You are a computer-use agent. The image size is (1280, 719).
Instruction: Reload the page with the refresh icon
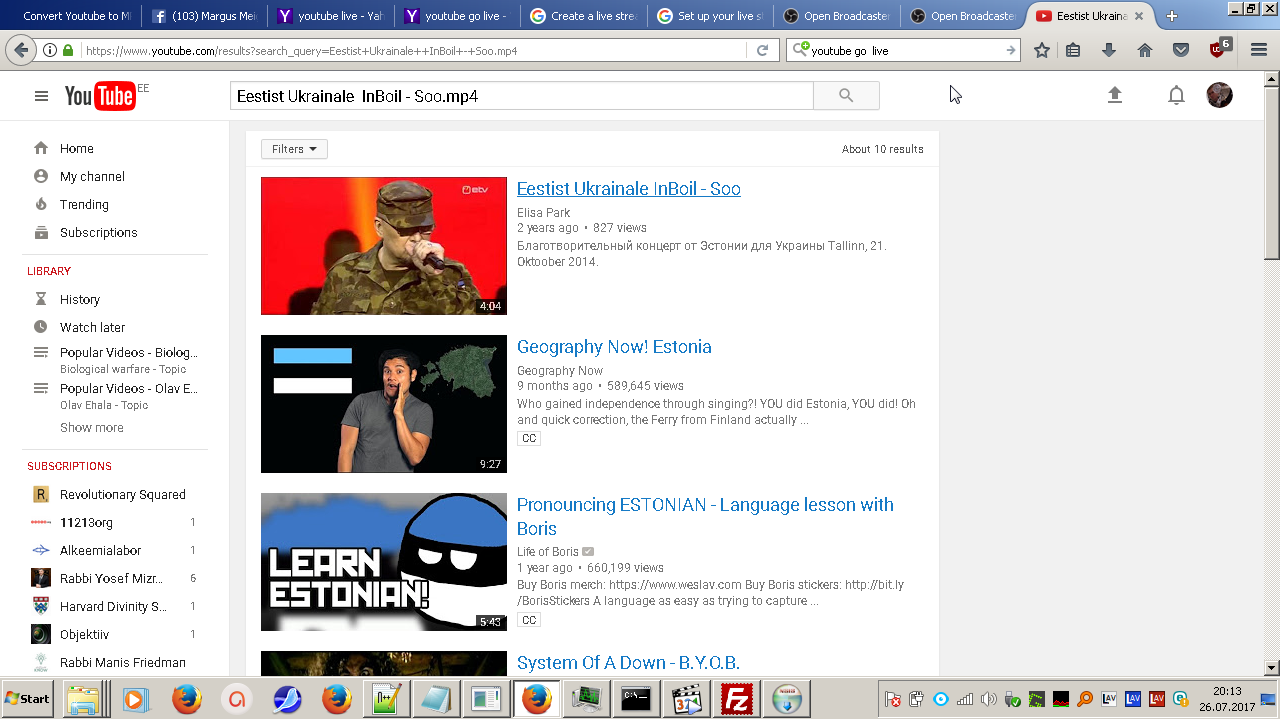point(762,50)
